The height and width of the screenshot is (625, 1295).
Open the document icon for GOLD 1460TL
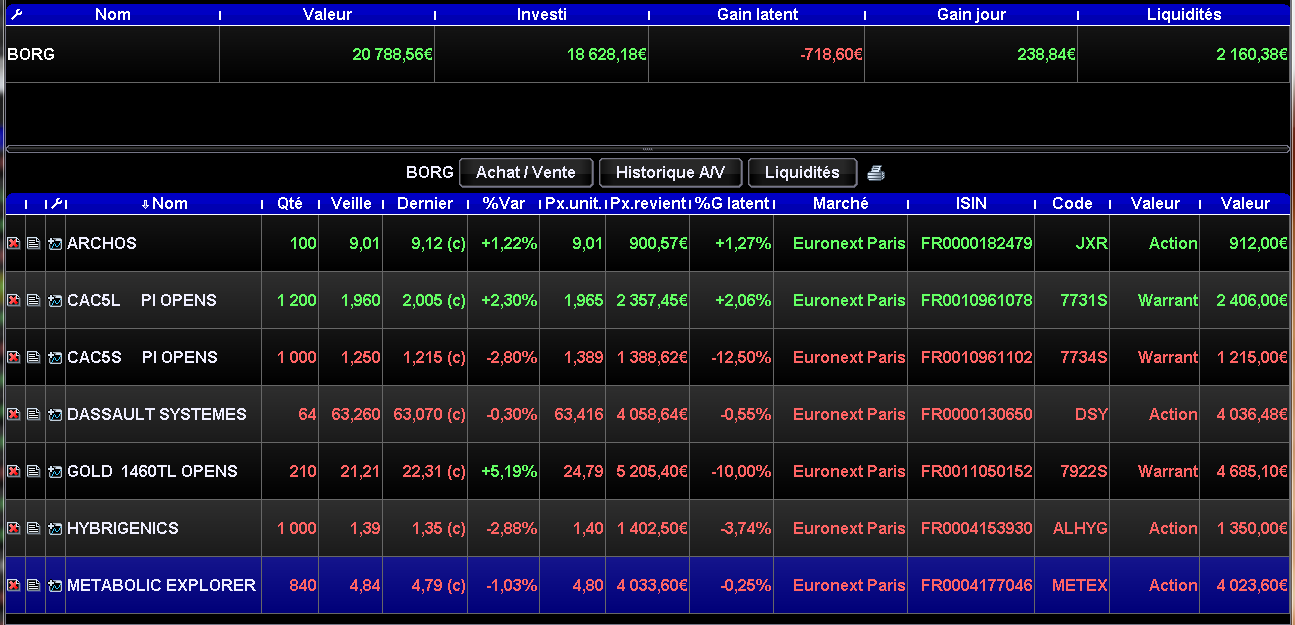[34, 471]
